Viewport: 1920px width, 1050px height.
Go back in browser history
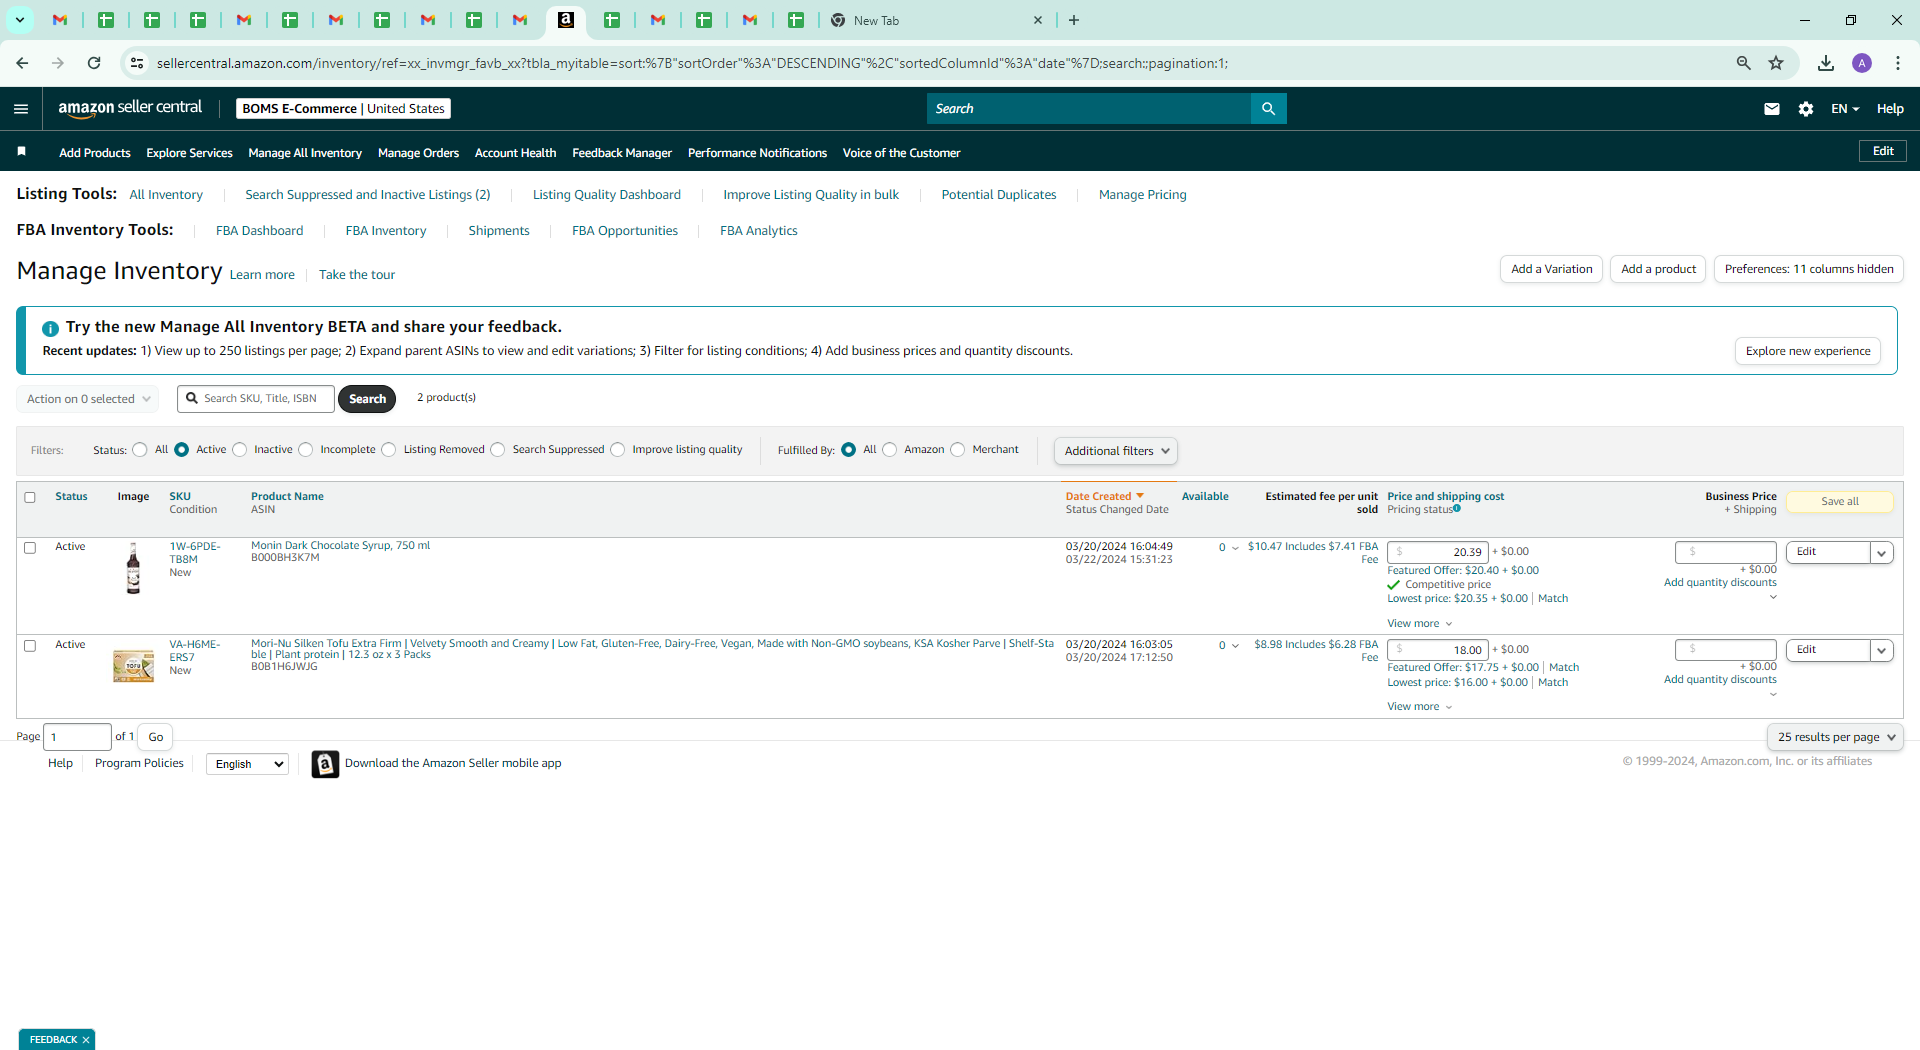(x=22, y=63)
